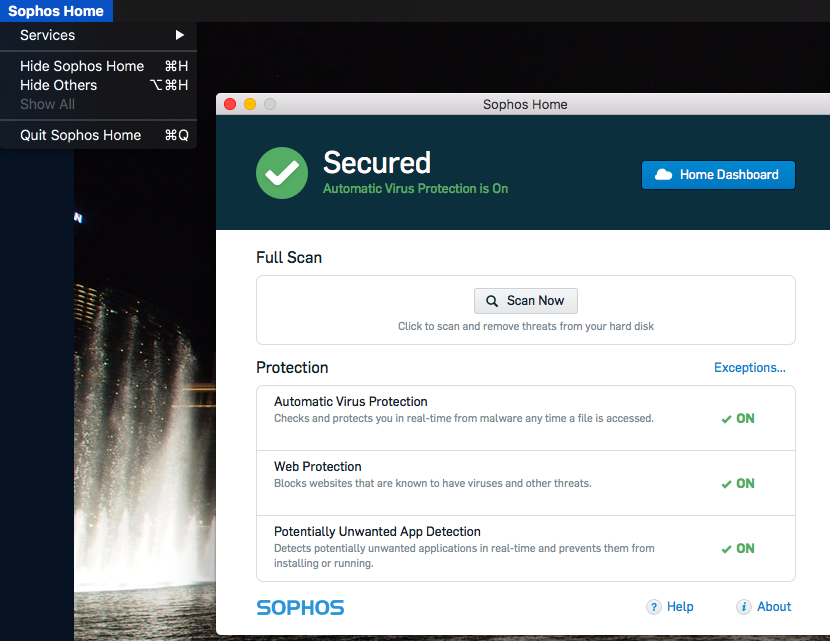The image size is (830, 641).
Task: Select Hide Others menu entry
Action: click(x=98, y=85)
